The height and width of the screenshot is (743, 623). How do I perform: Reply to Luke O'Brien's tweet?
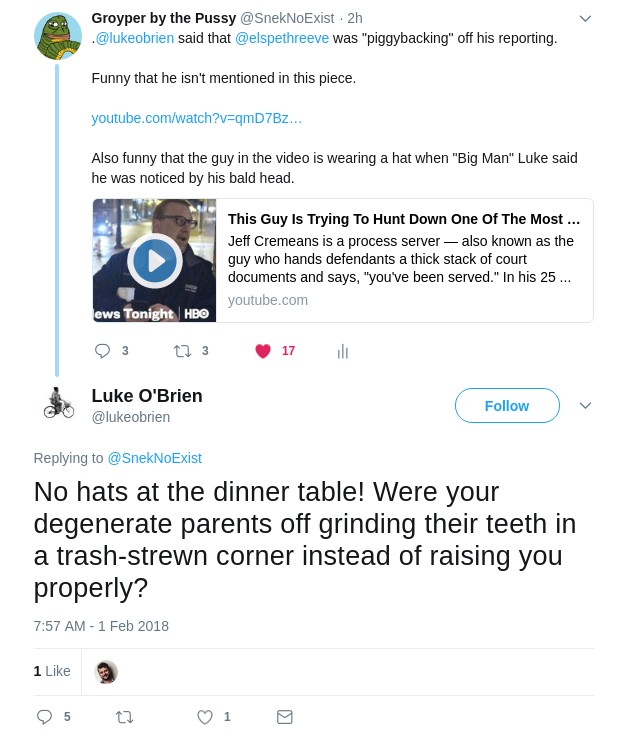tap(44, 717)
